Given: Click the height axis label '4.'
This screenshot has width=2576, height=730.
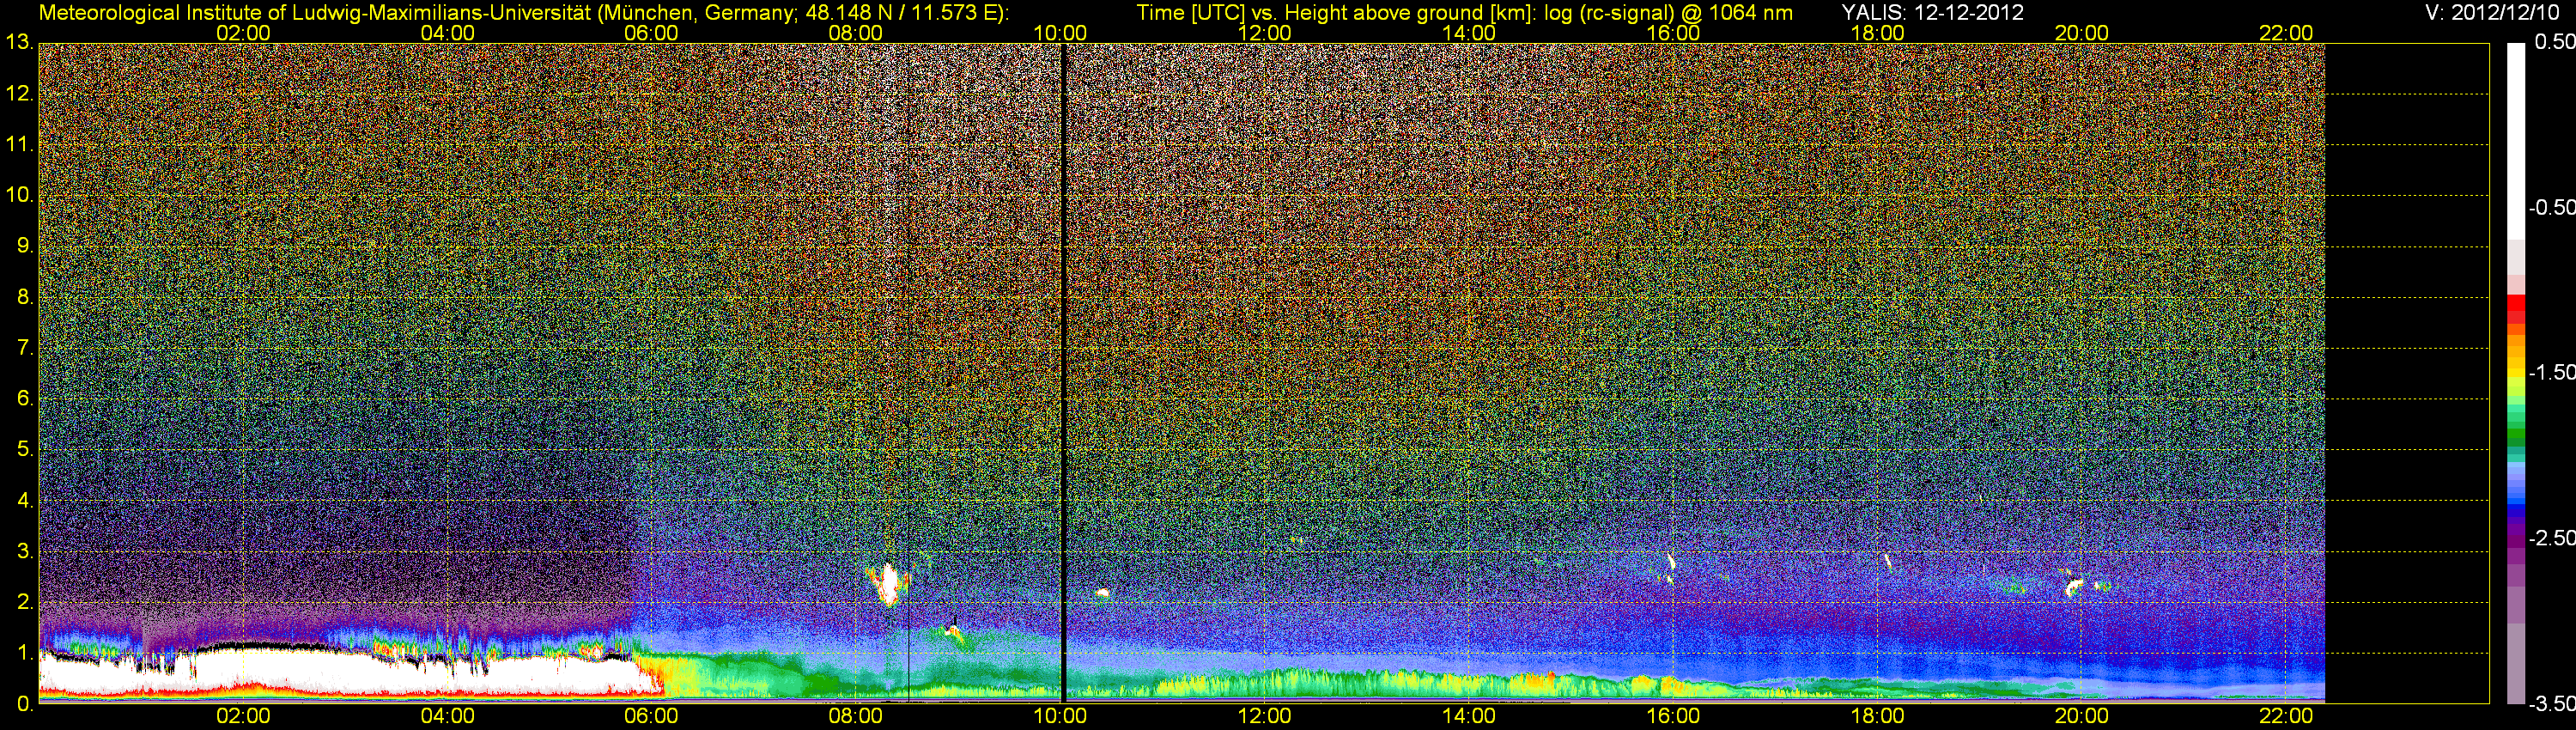Looking at the screenshot, I should [25, 500].
